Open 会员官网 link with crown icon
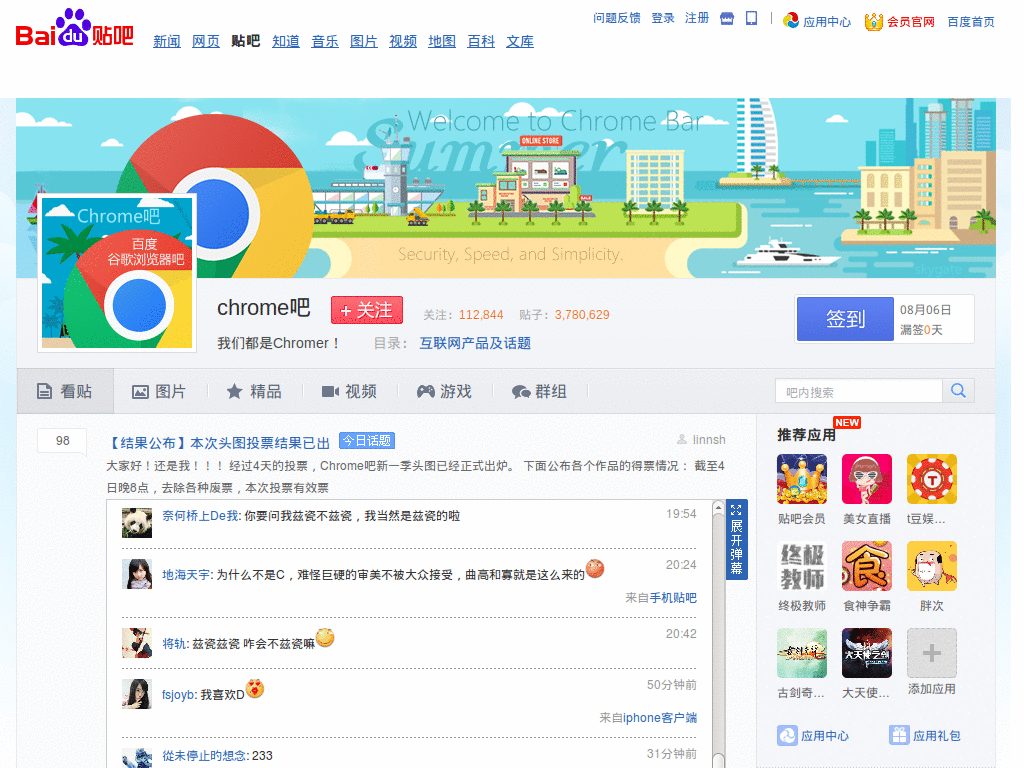This screenshot has width=1024, height=768. [900, 22]
